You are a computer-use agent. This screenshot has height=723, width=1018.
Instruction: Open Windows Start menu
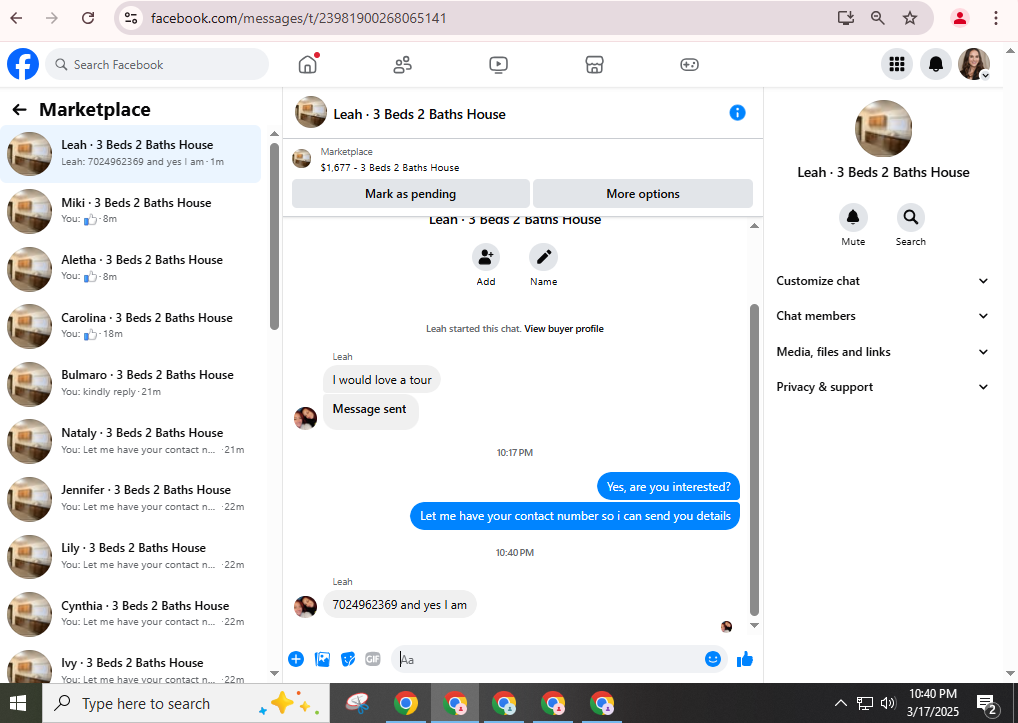[x=18, y=704]
